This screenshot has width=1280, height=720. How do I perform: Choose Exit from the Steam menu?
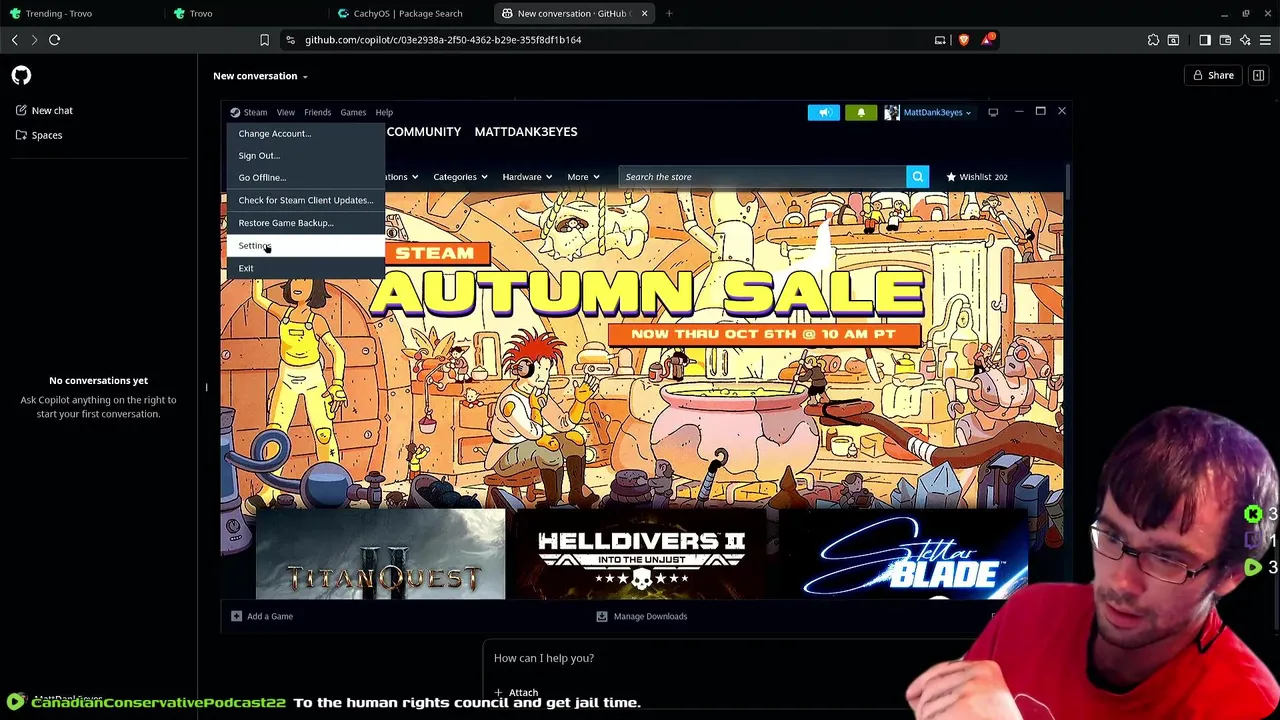point(305,268)
